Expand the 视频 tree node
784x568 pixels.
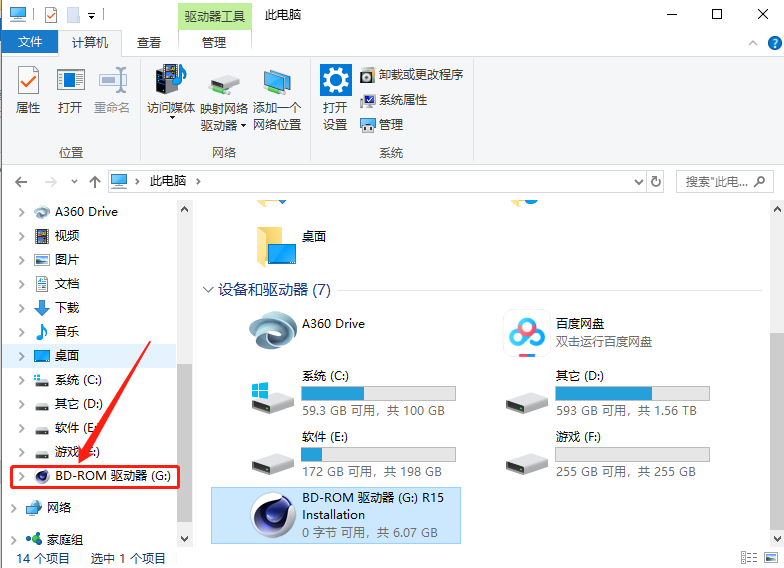pos(22,236)
